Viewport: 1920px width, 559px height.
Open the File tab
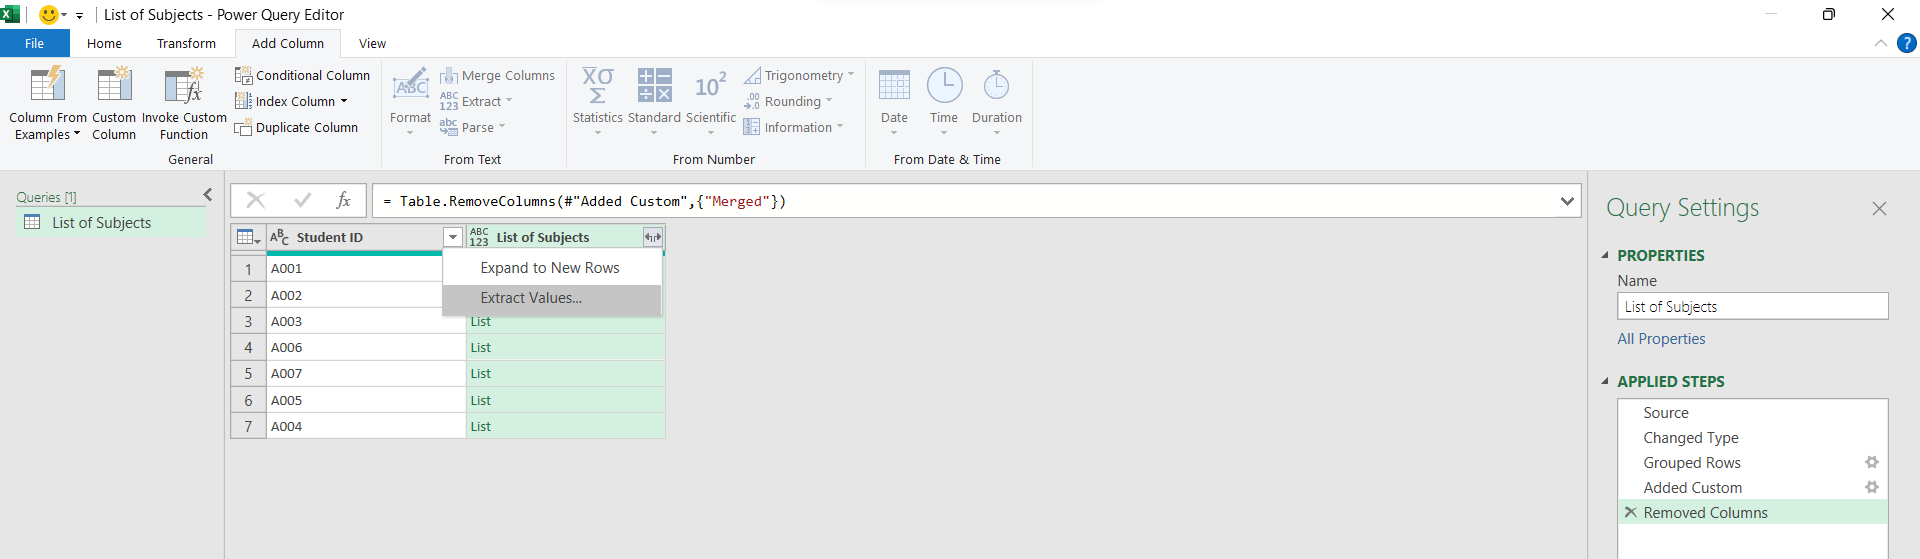[x=34, y=43]
